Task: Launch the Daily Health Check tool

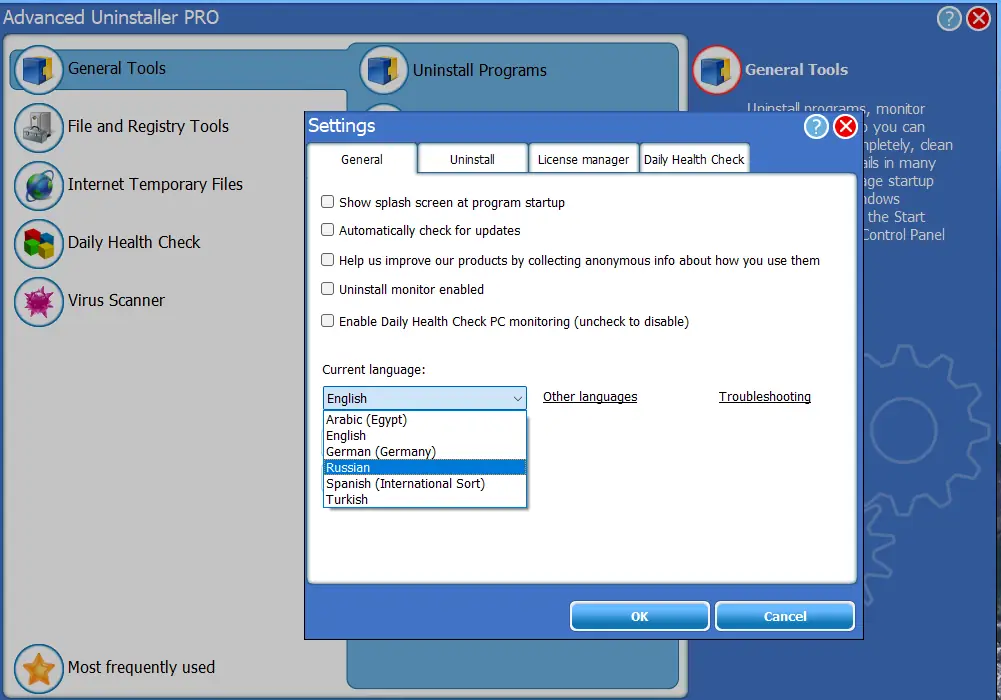Action: (x=38, y=243)
